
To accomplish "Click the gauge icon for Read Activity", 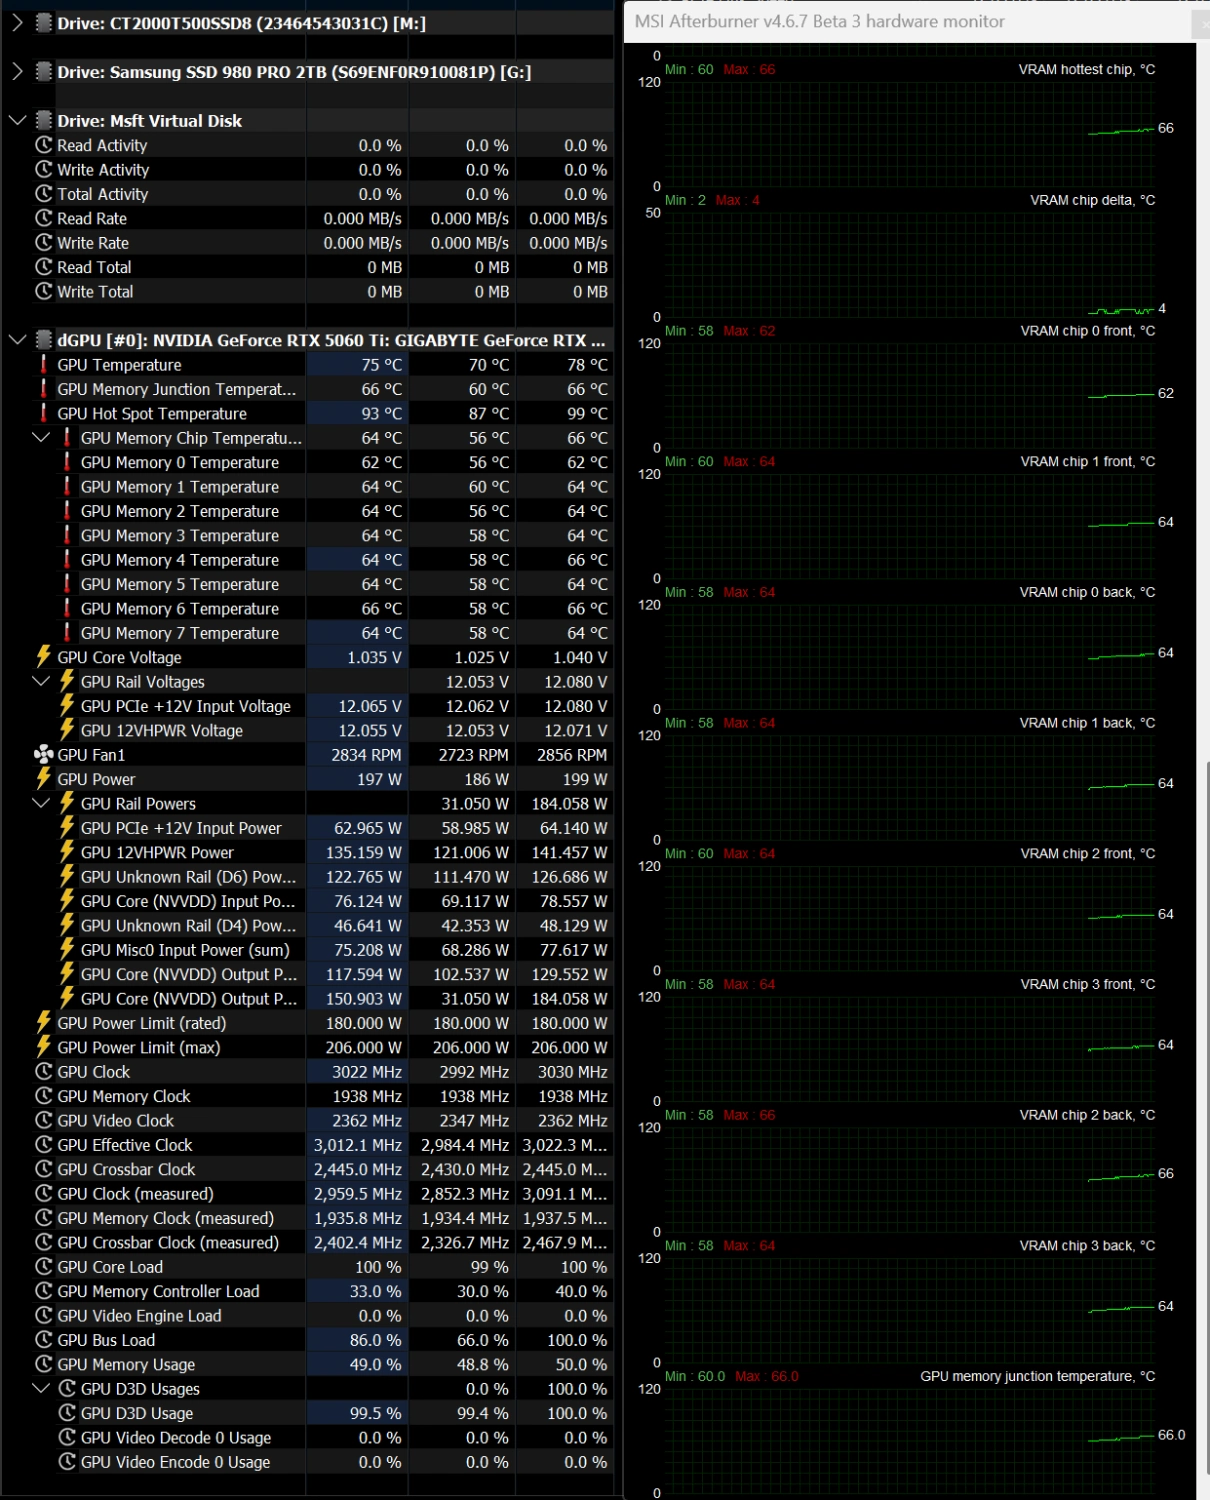I will click(43, 145).
